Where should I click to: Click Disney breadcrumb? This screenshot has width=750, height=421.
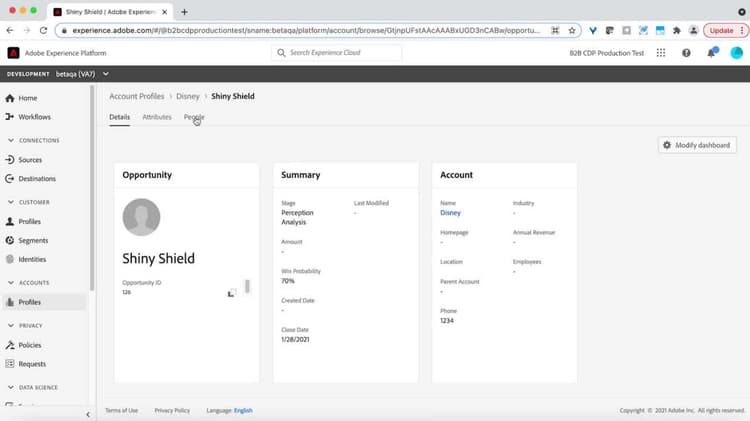coord(188,96)
